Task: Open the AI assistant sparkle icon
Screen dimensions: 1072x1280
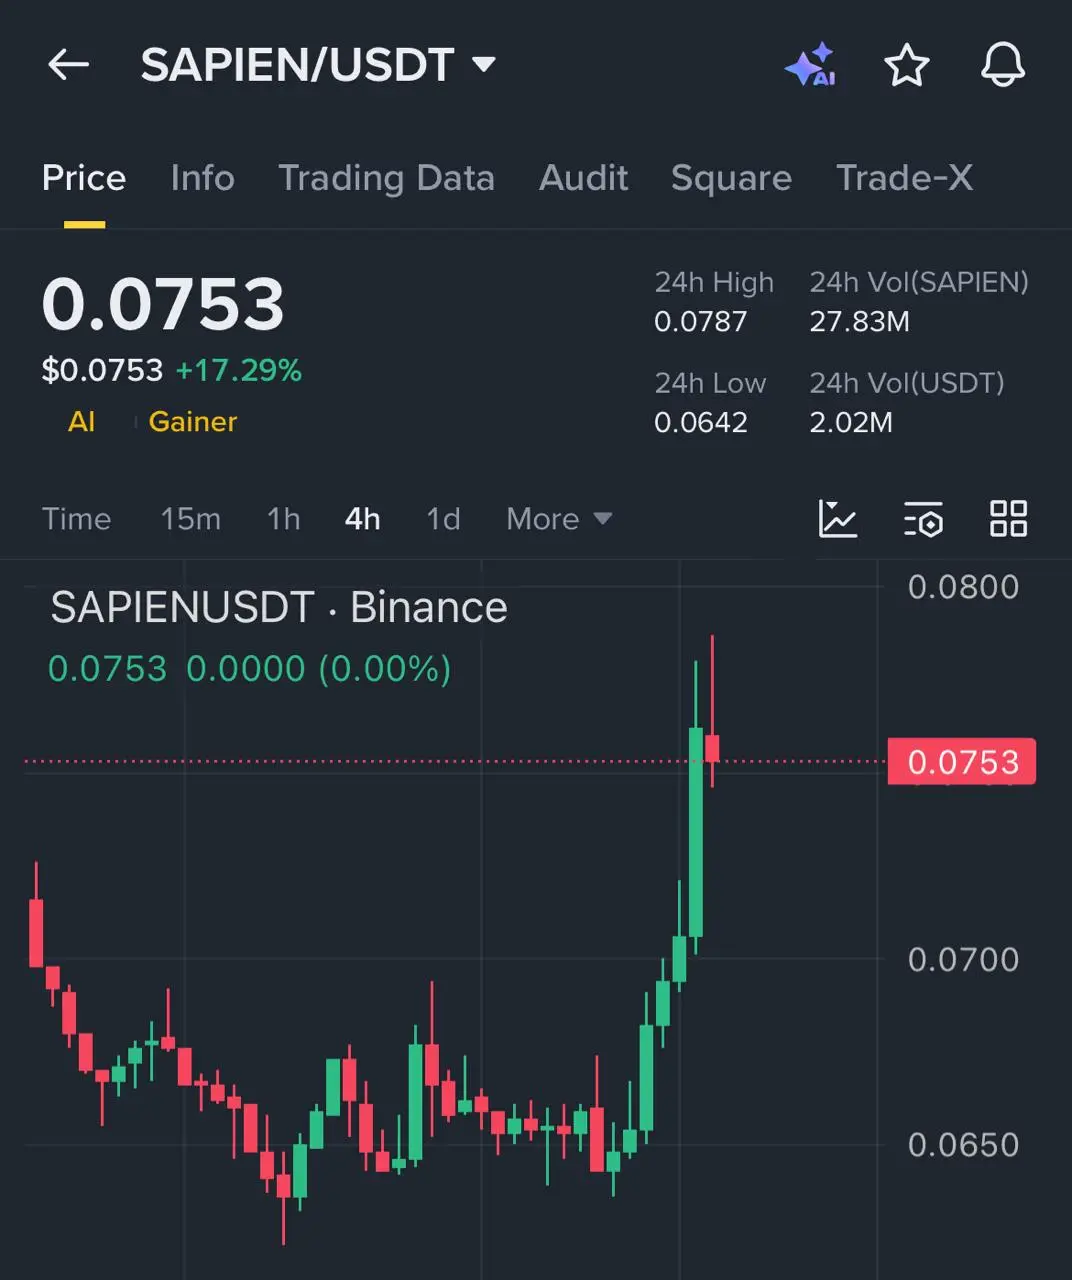Action: 810,65
